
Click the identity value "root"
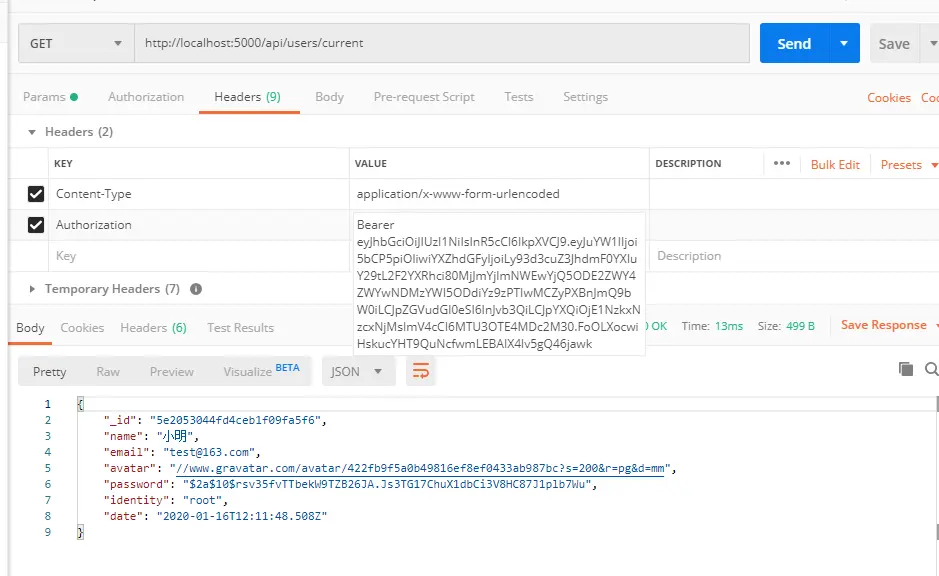pos(202,500)
